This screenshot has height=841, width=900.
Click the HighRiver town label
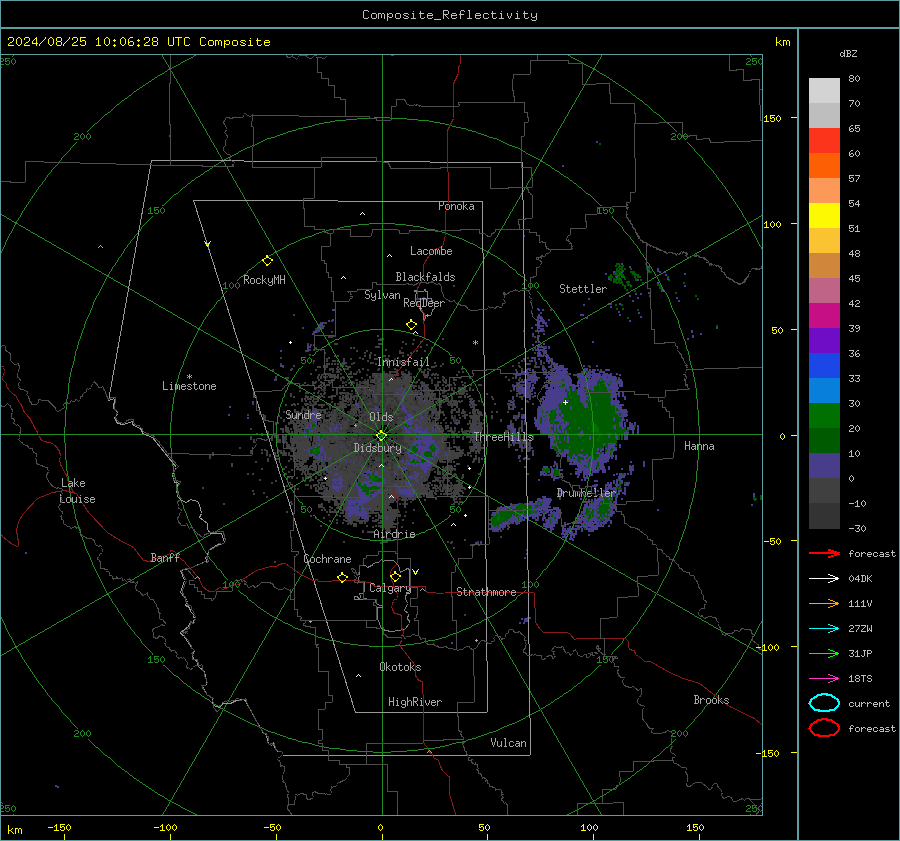[415, 702]
